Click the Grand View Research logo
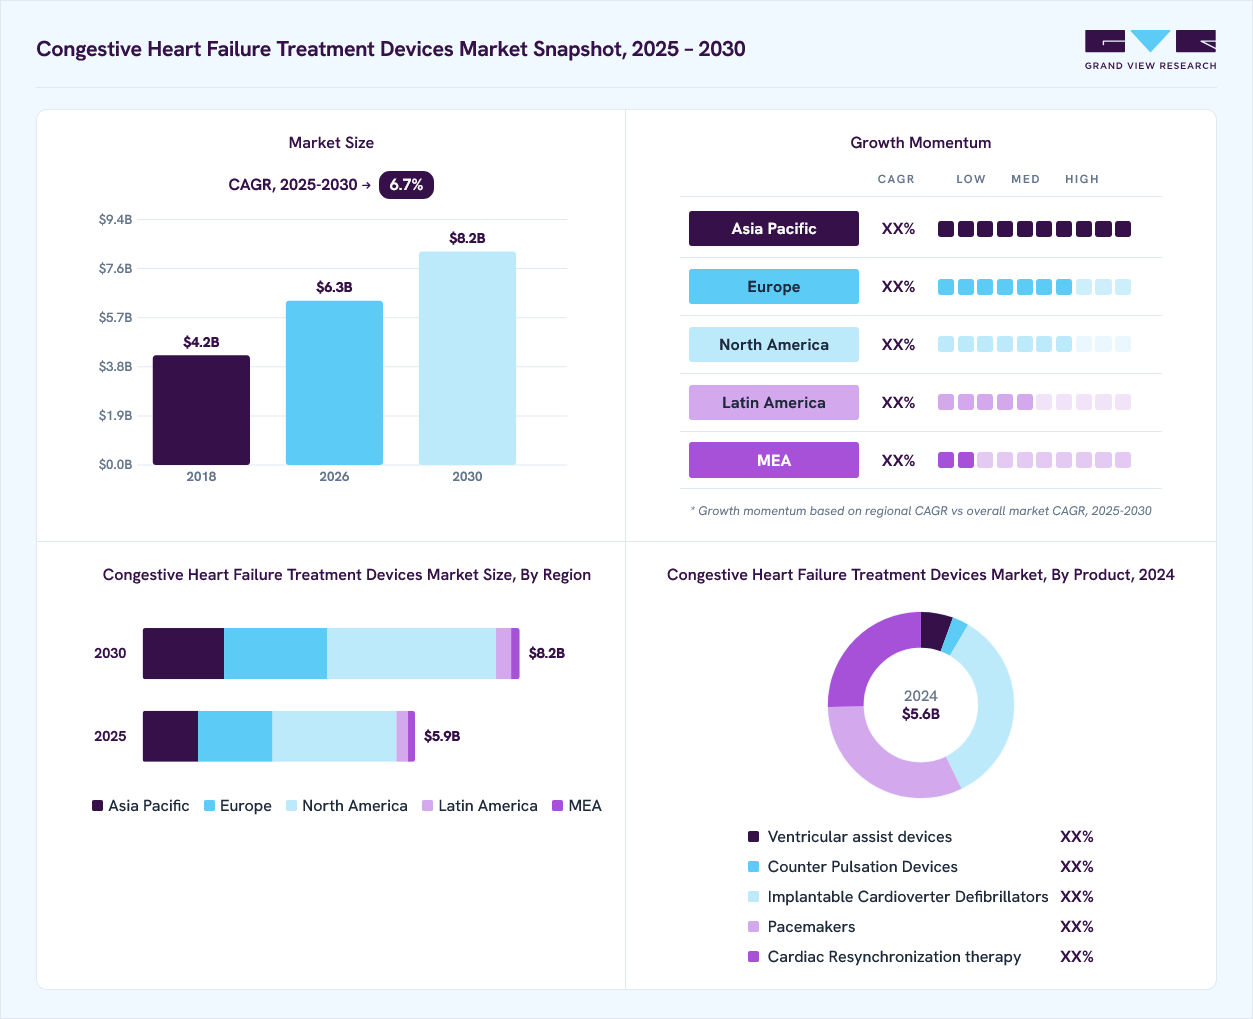 1151,50
